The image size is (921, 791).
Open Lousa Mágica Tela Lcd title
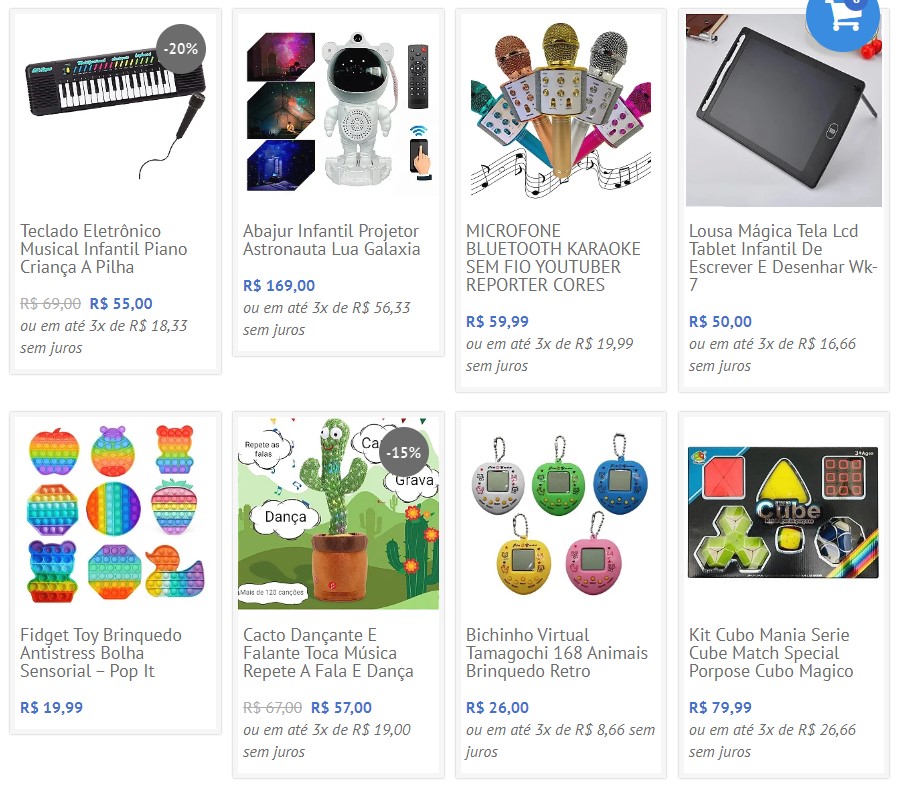783,258
